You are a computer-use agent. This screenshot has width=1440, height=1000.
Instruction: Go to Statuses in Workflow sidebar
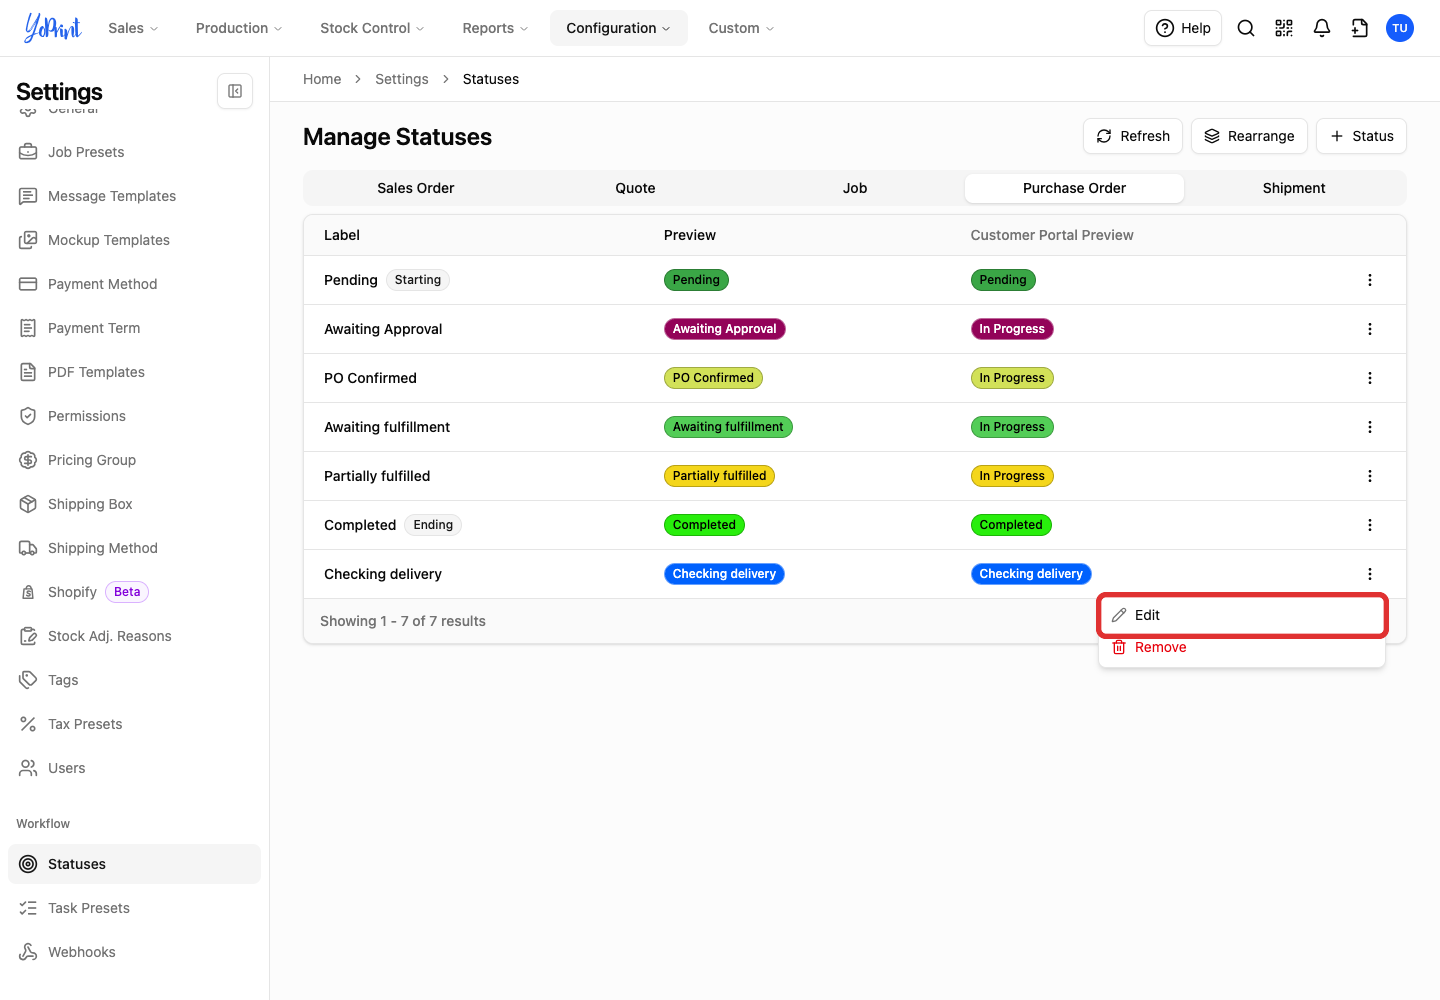pyautogui.click(x=134, y=864)
